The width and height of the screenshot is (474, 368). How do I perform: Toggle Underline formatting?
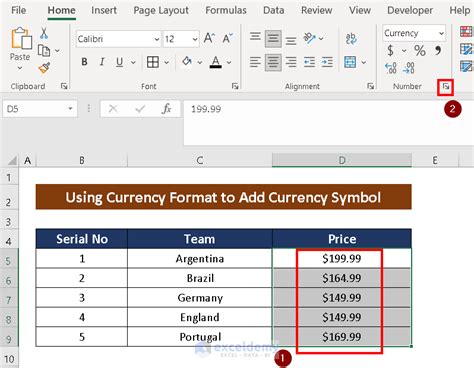[119, 62]
